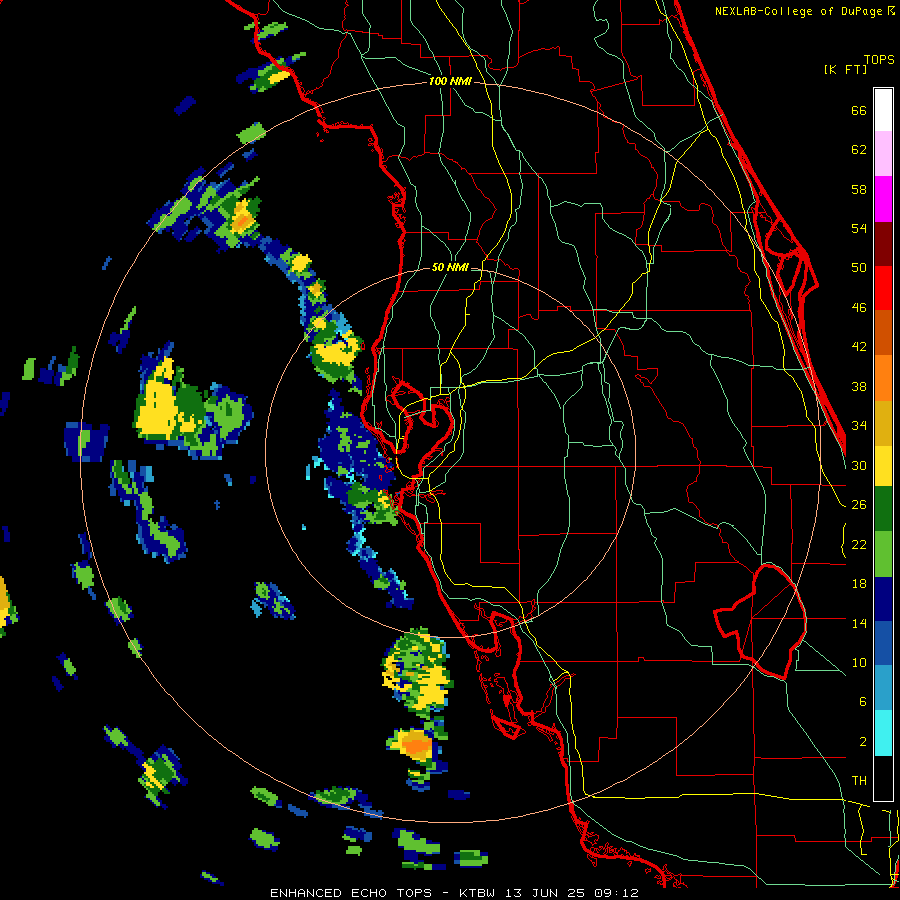Select the 46 value on the legend
900x900 pixels.
(x=859, y=308)
